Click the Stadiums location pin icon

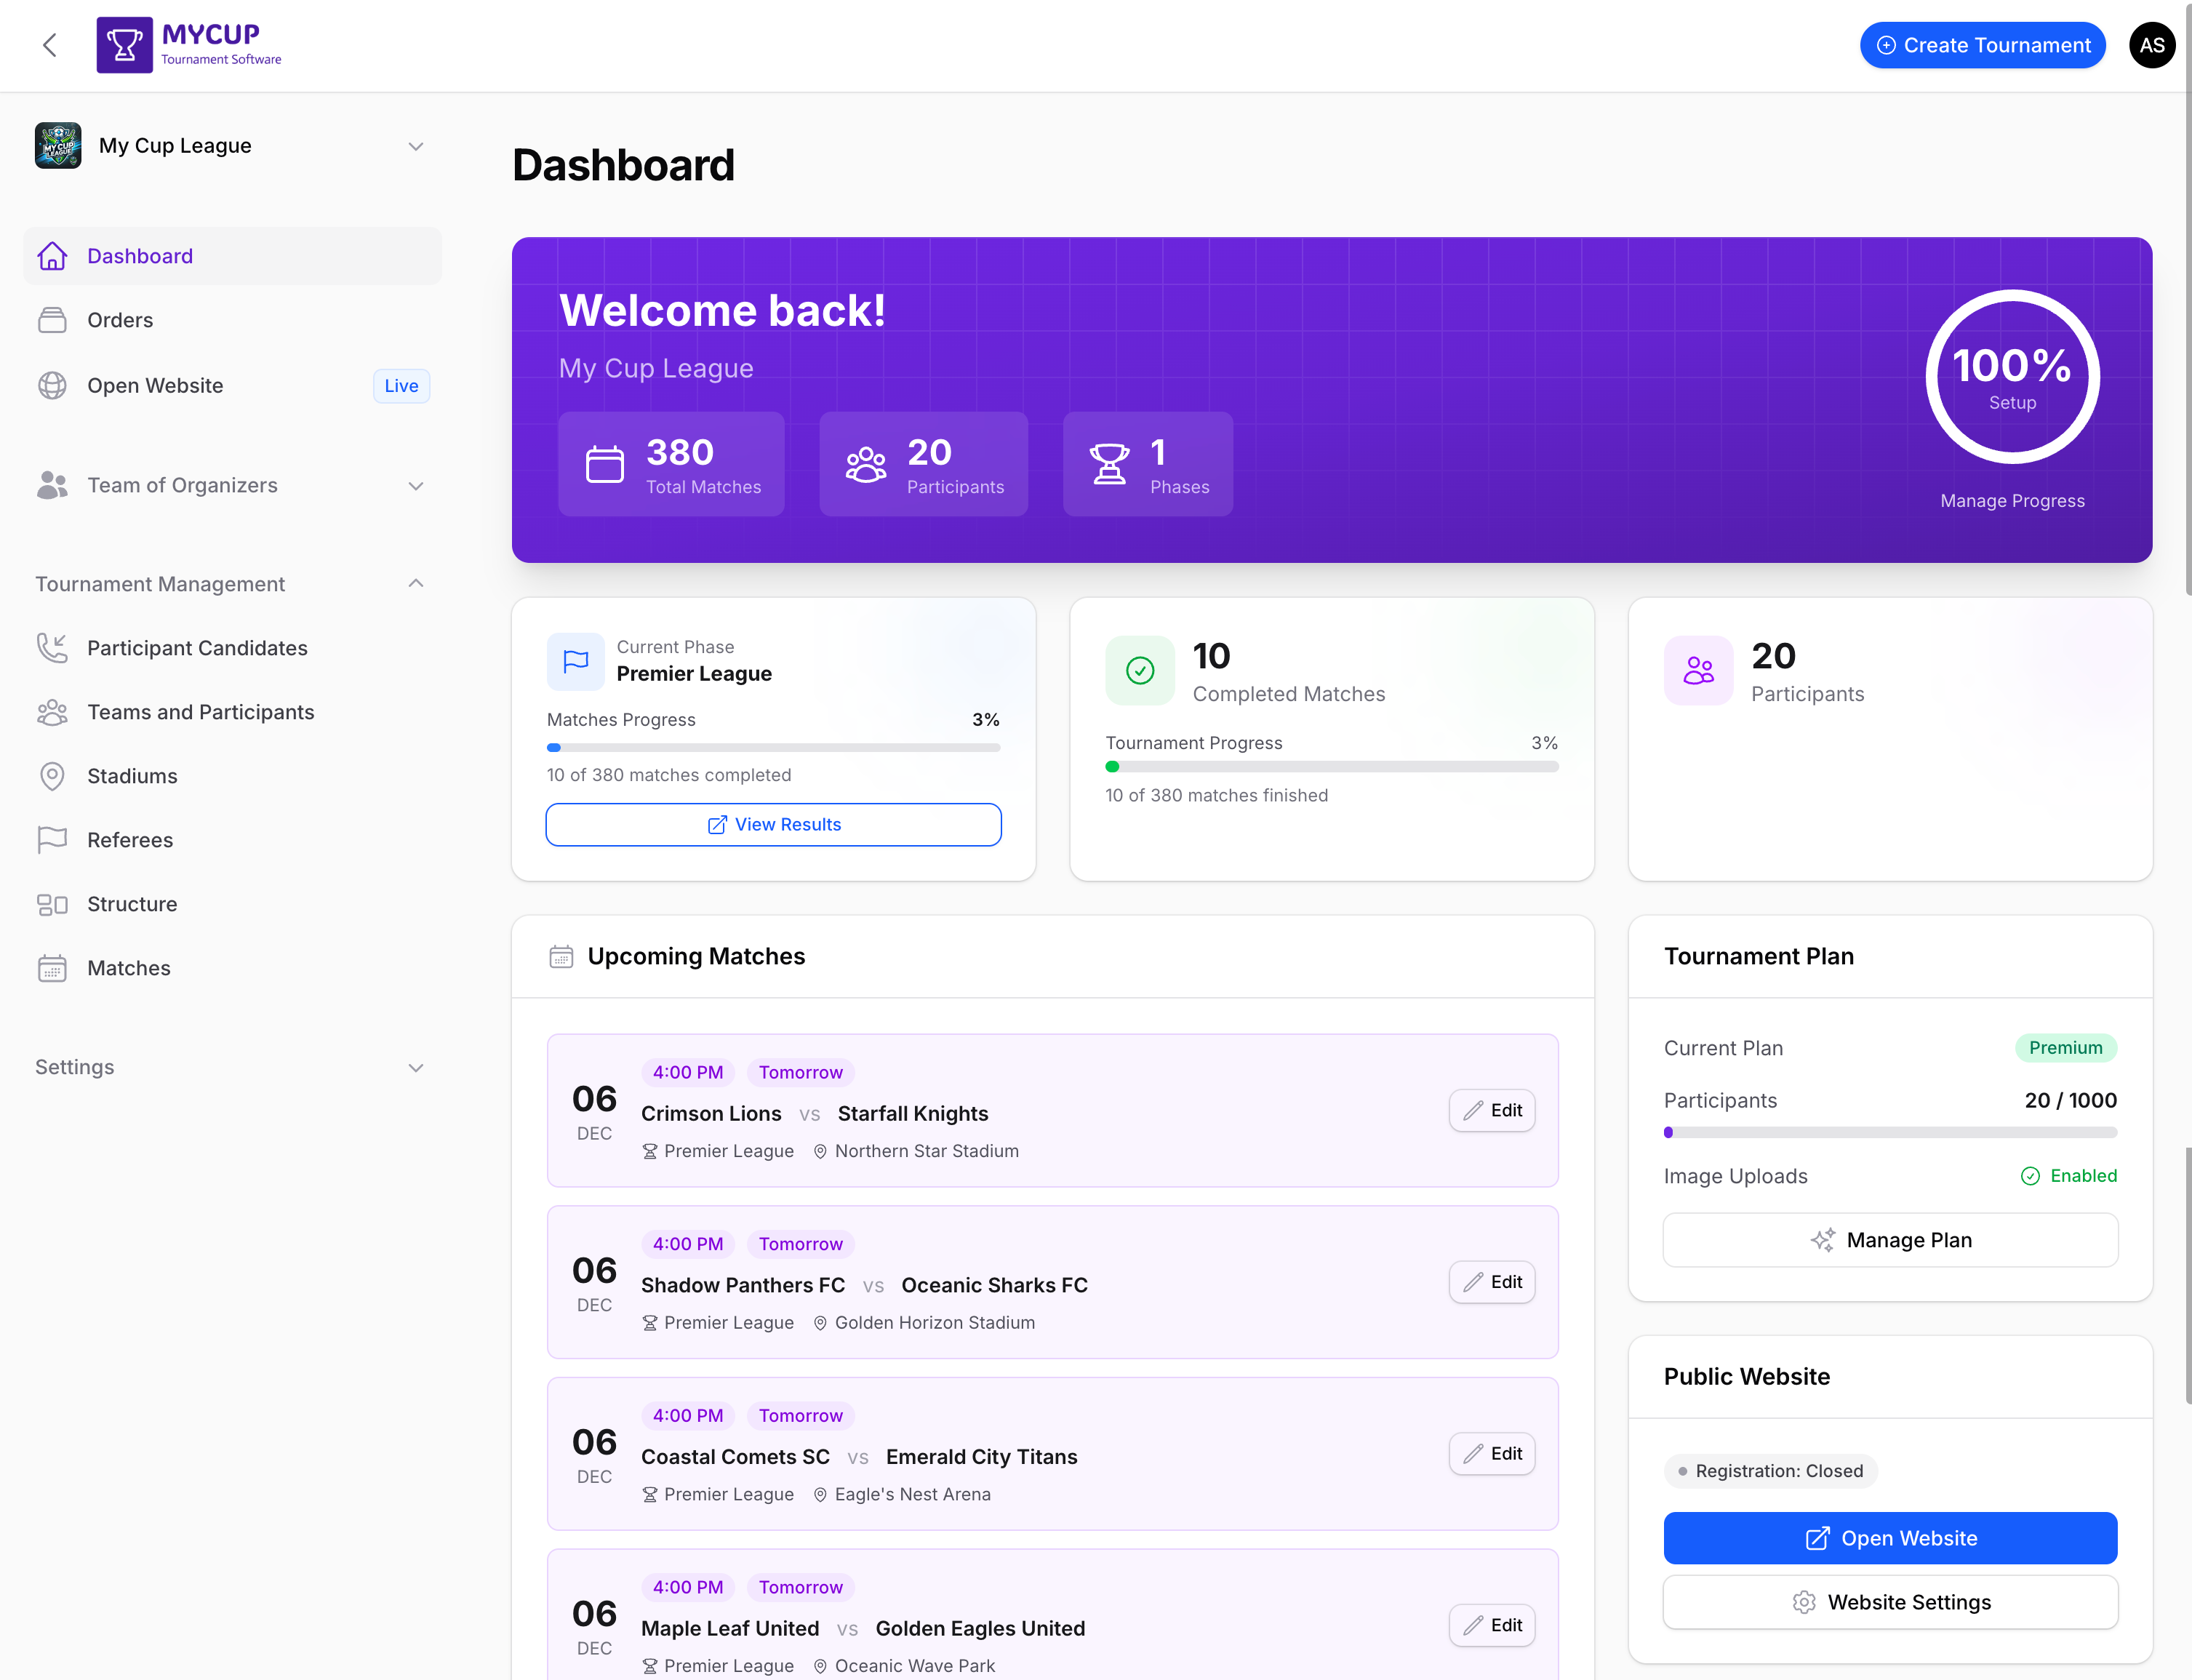tap(52, 776)
